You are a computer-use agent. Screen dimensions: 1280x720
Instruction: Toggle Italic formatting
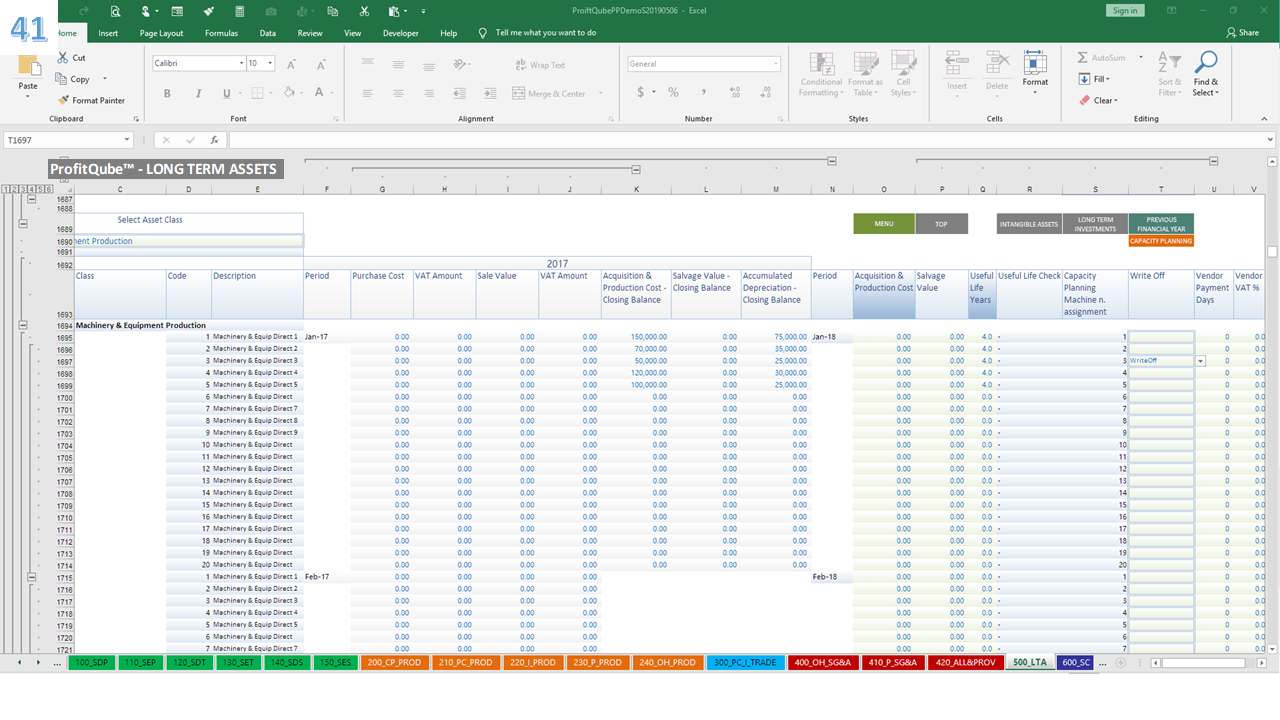197,93
